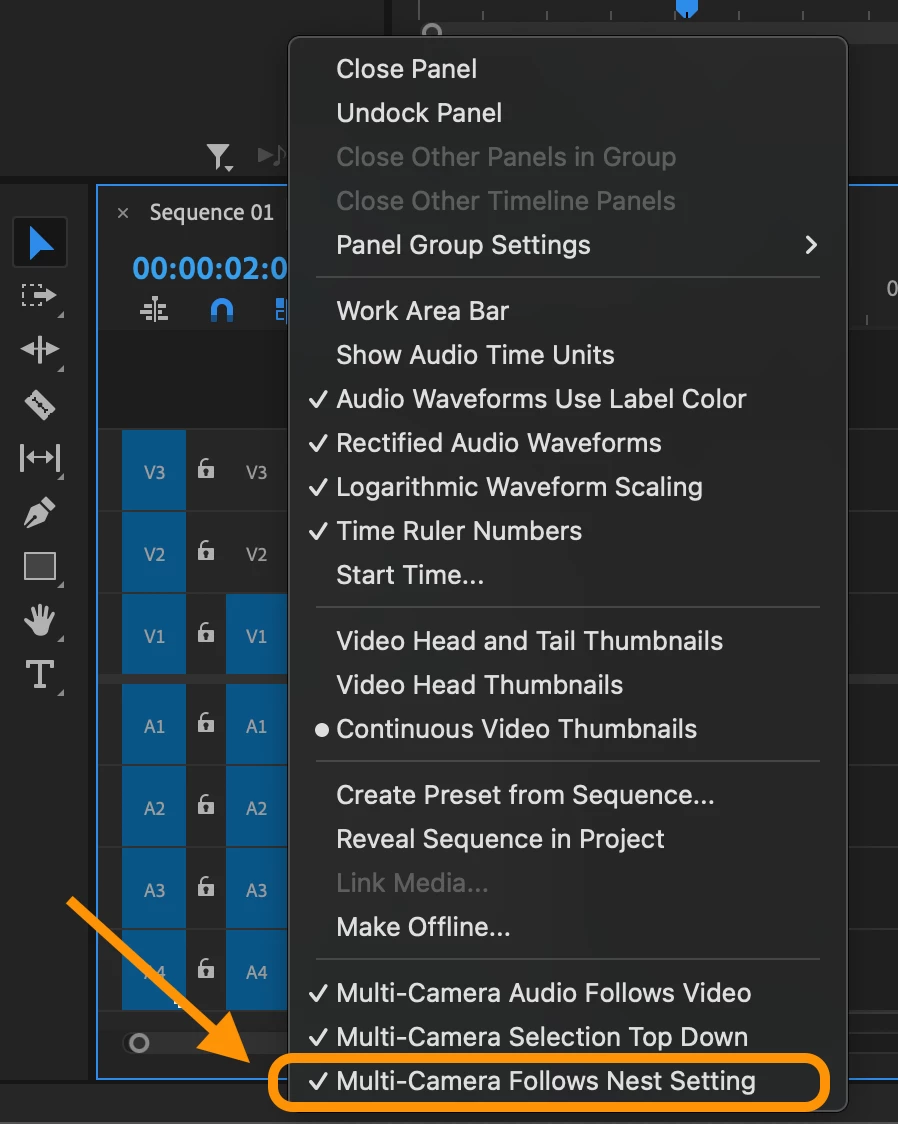Choose Close Panel from menu

pos(568,69)
